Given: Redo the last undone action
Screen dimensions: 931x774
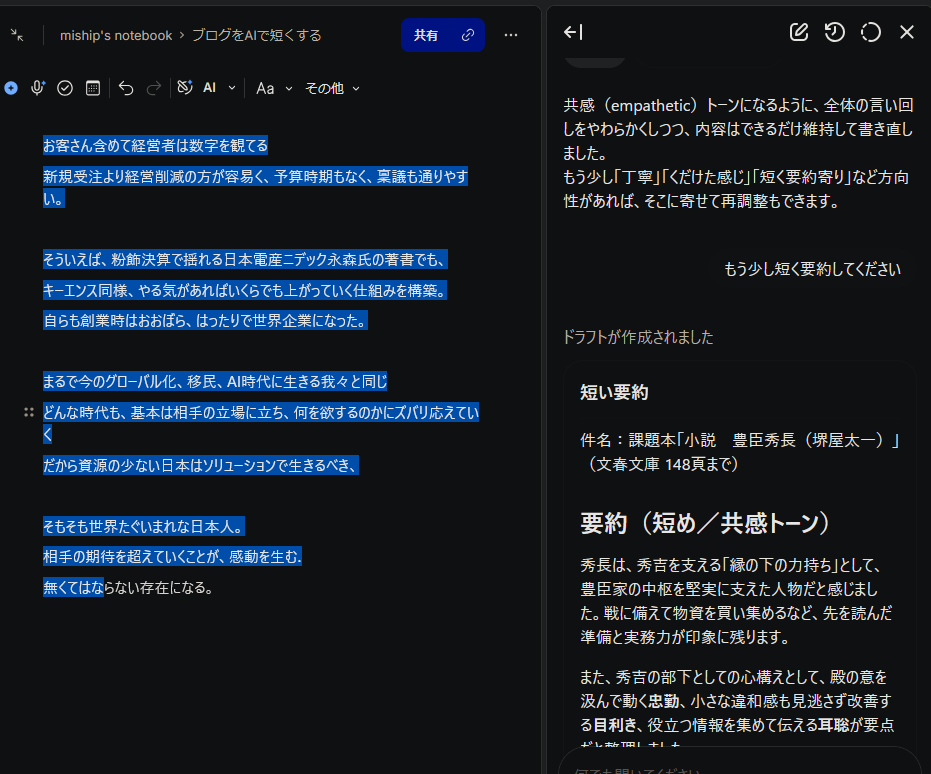Looking at the screenshot, I should (x=154, y=88).
